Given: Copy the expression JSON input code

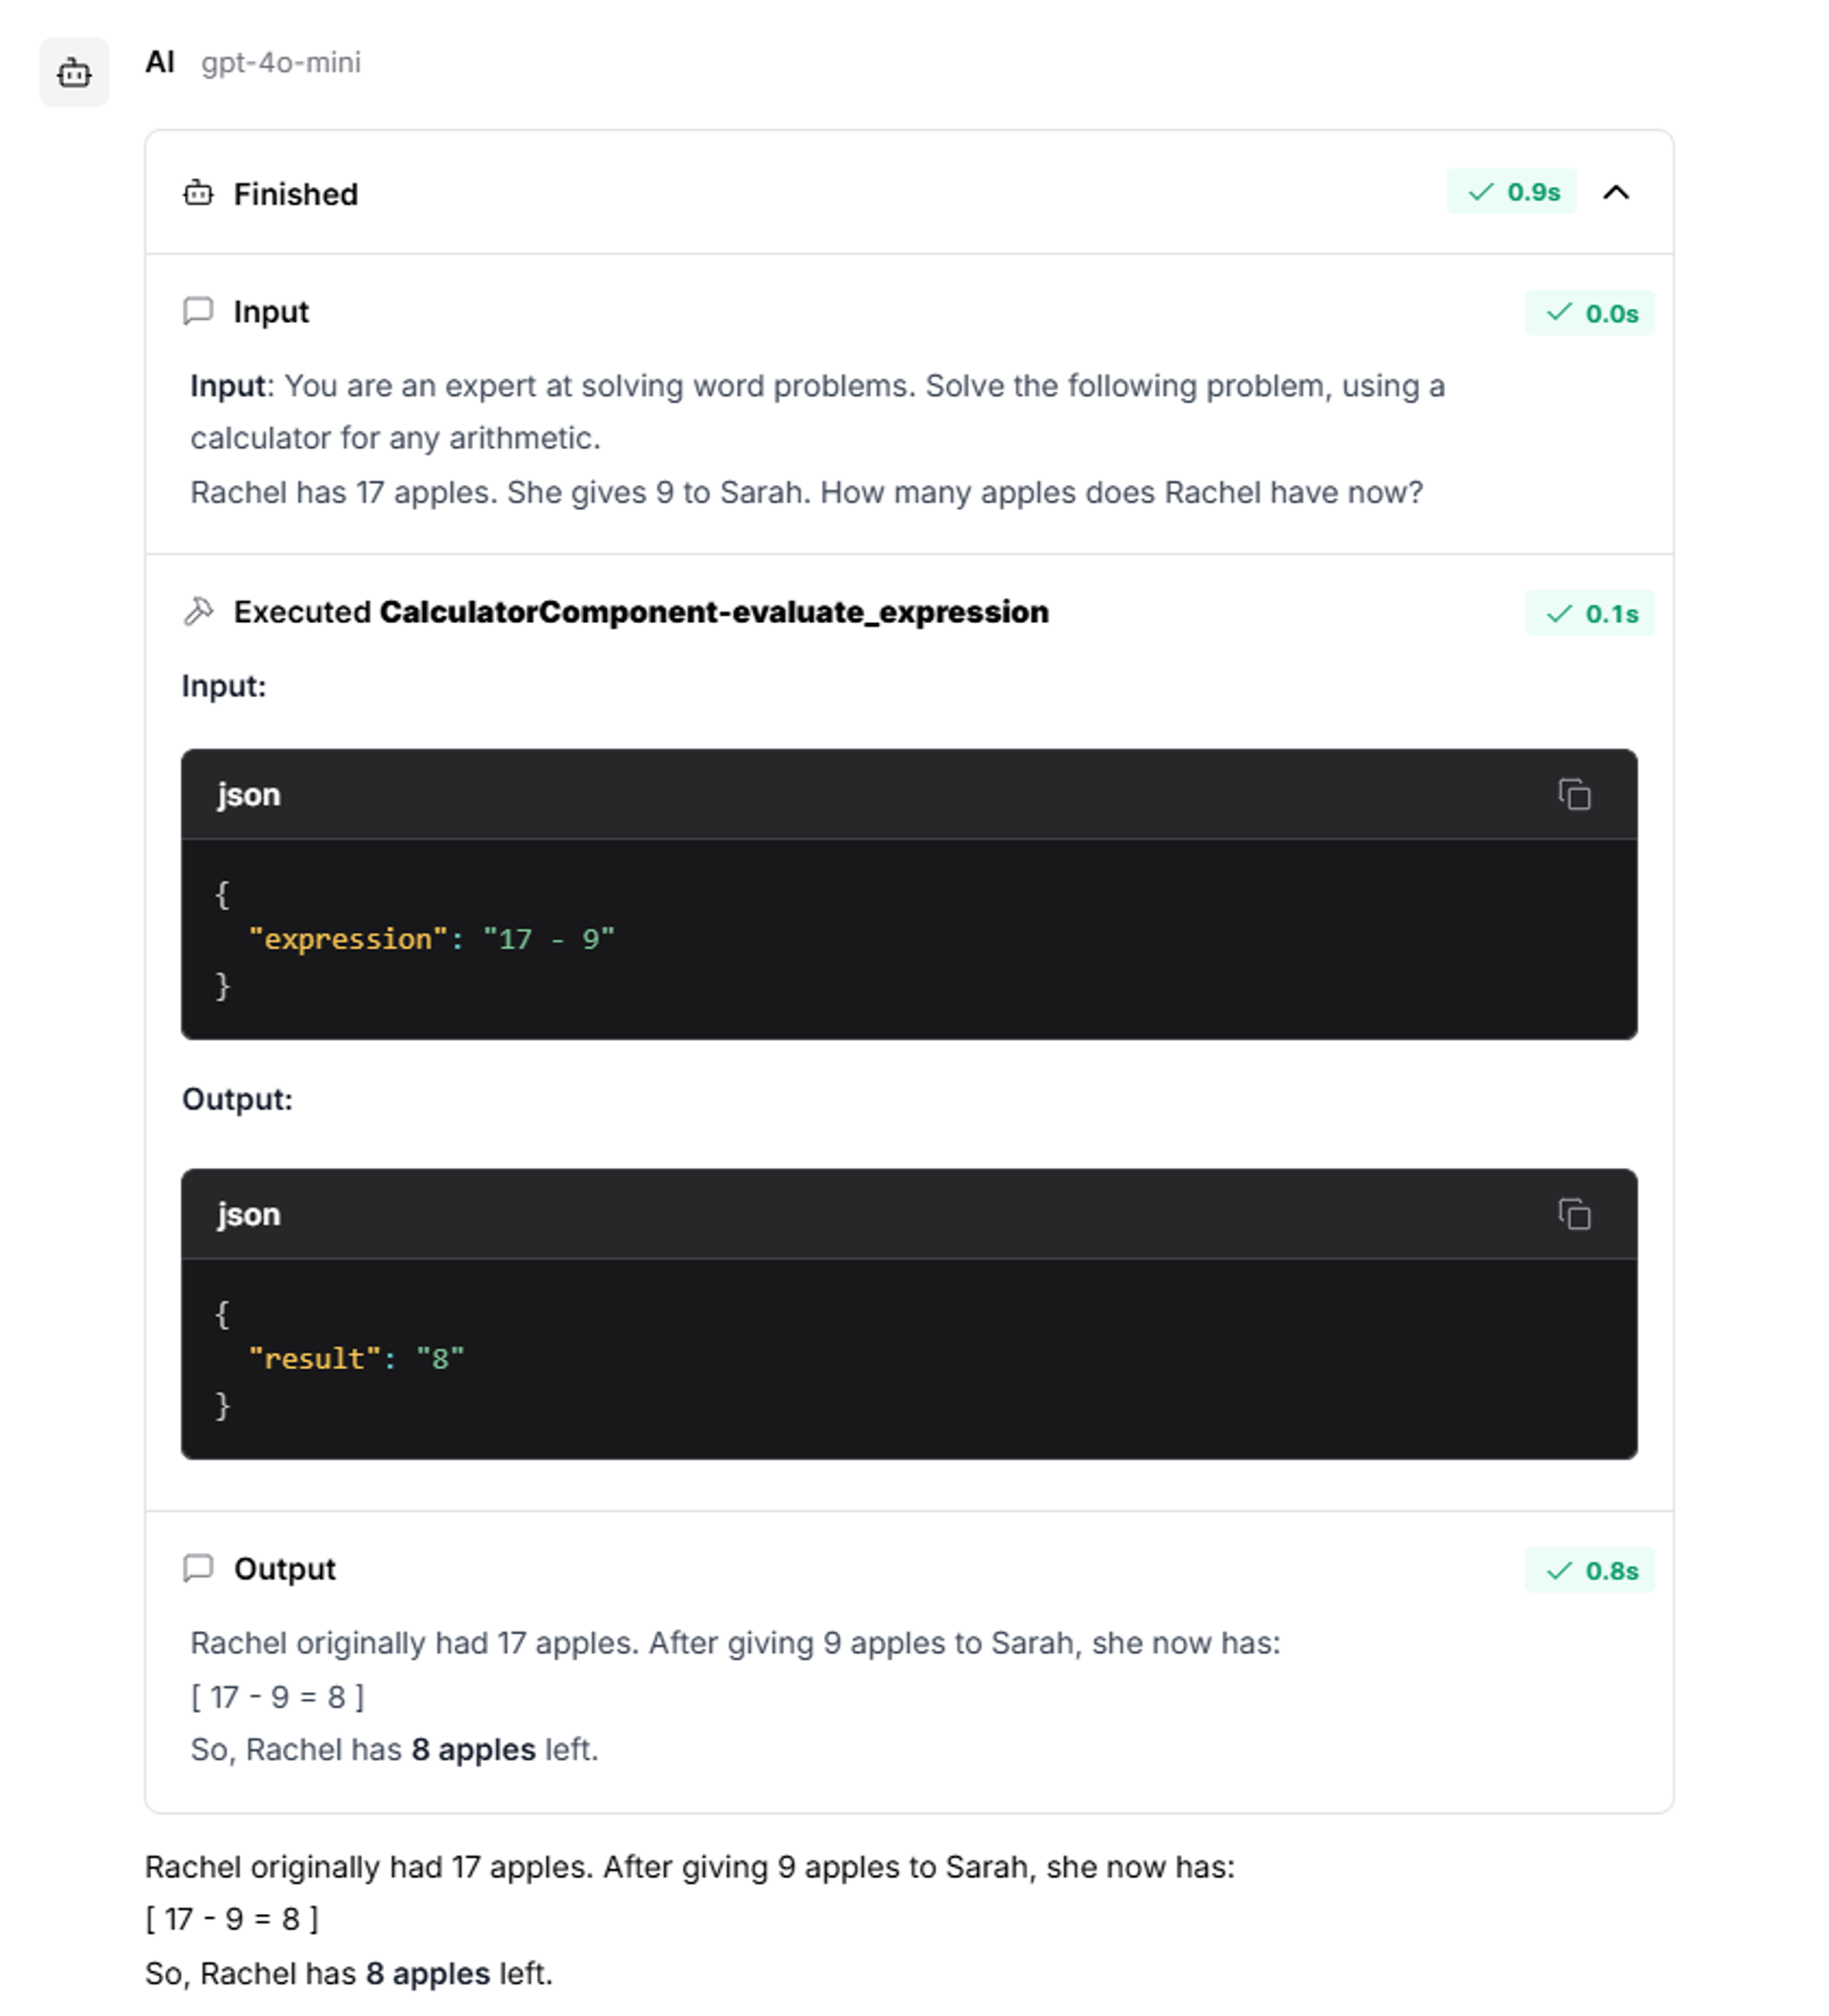Looking at the screenshot, I should [x=1573, y=794].
